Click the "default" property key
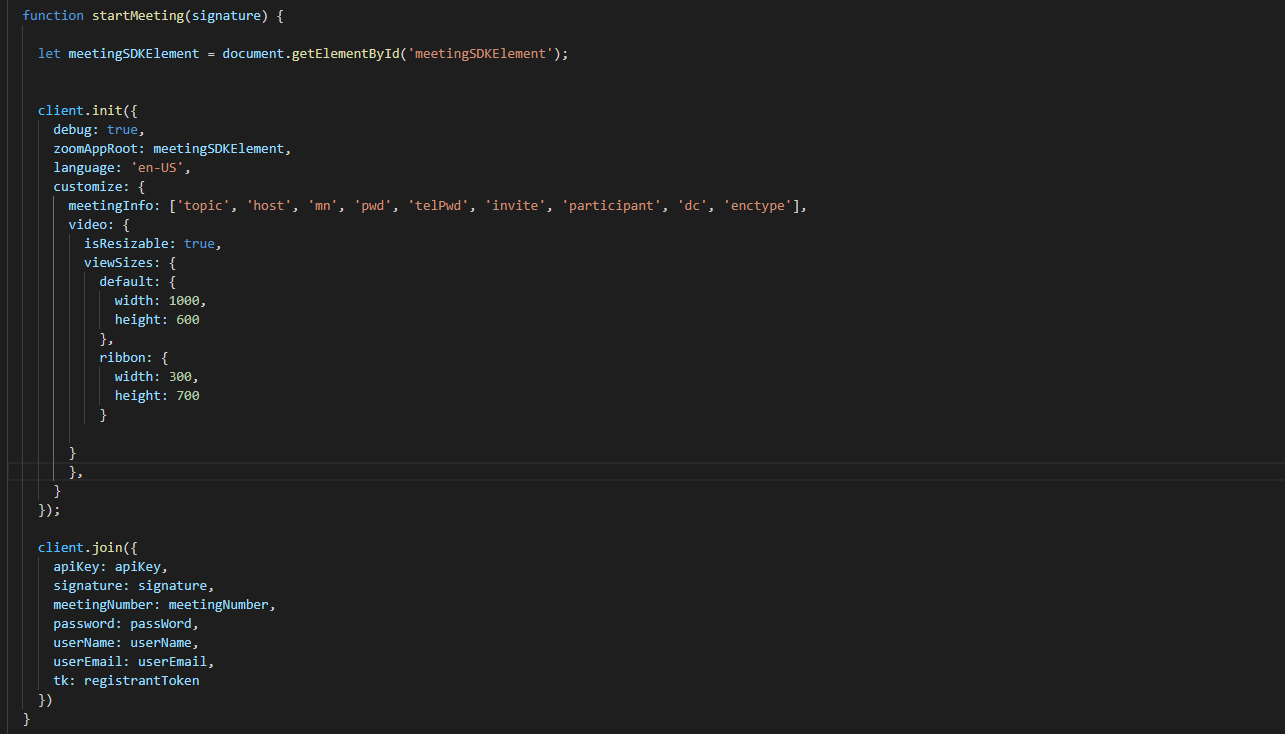Screen dimensions: 1285x734 (x=126, y=282)
